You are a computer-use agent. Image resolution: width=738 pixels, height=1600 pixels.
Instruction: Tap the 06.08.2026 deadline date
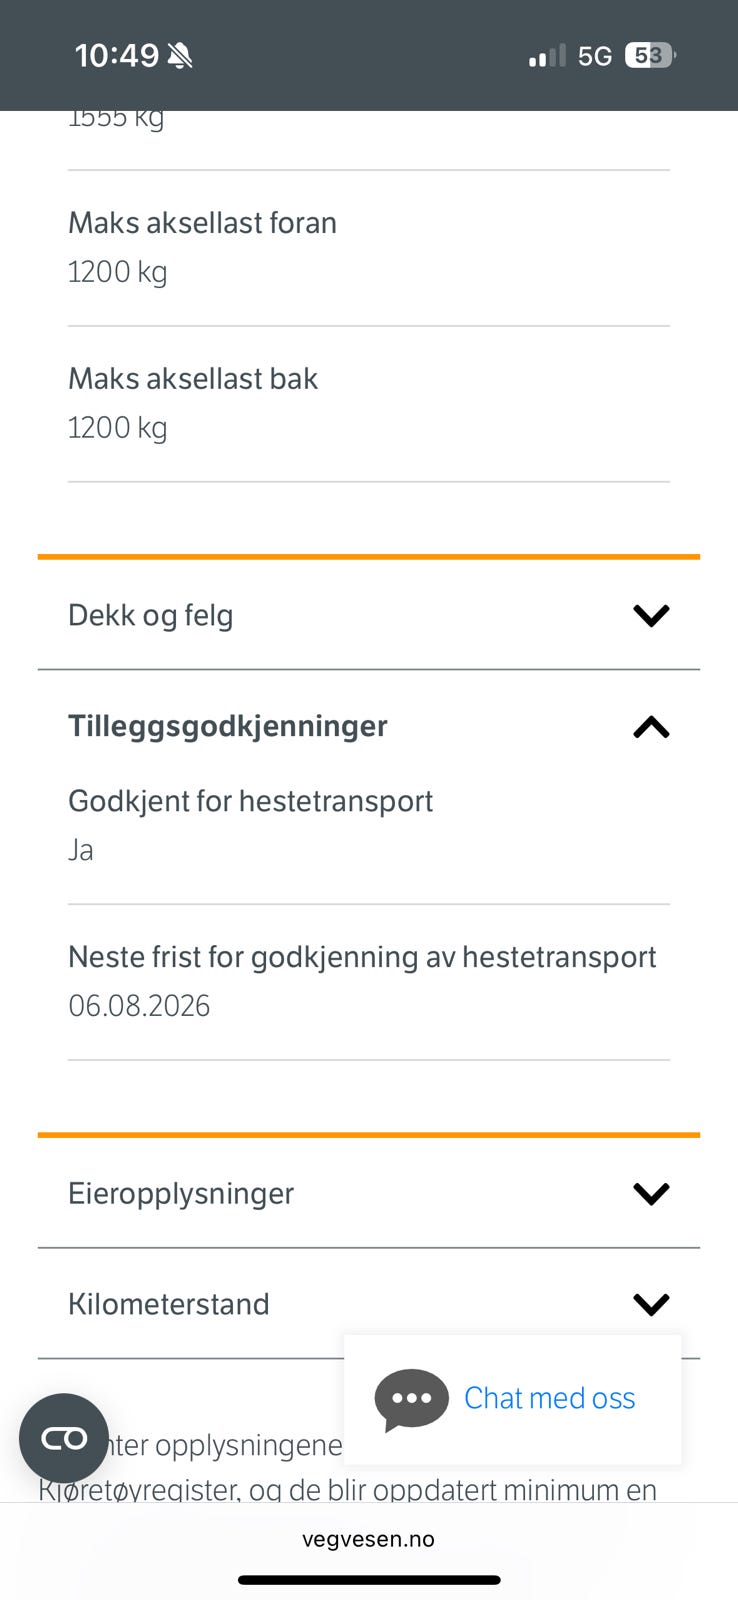point(139,1005)
